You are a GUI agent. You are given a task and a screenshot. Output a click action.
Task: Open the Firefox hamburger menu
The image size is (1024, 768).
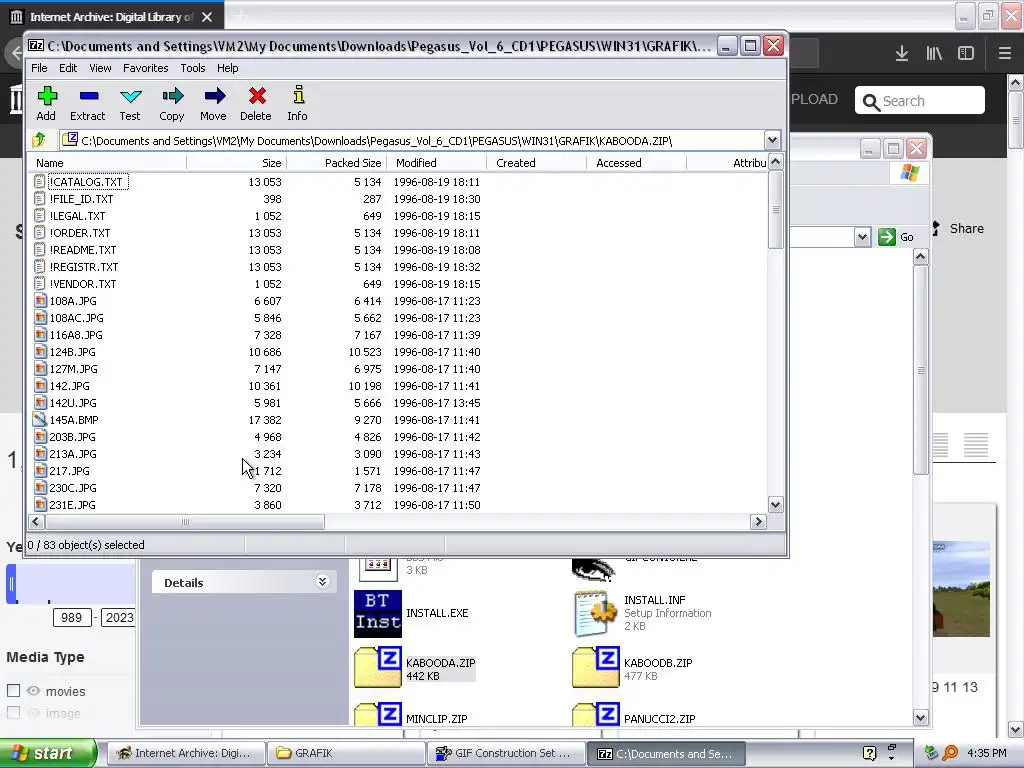pyautogui.click(x=1004, y=54)
